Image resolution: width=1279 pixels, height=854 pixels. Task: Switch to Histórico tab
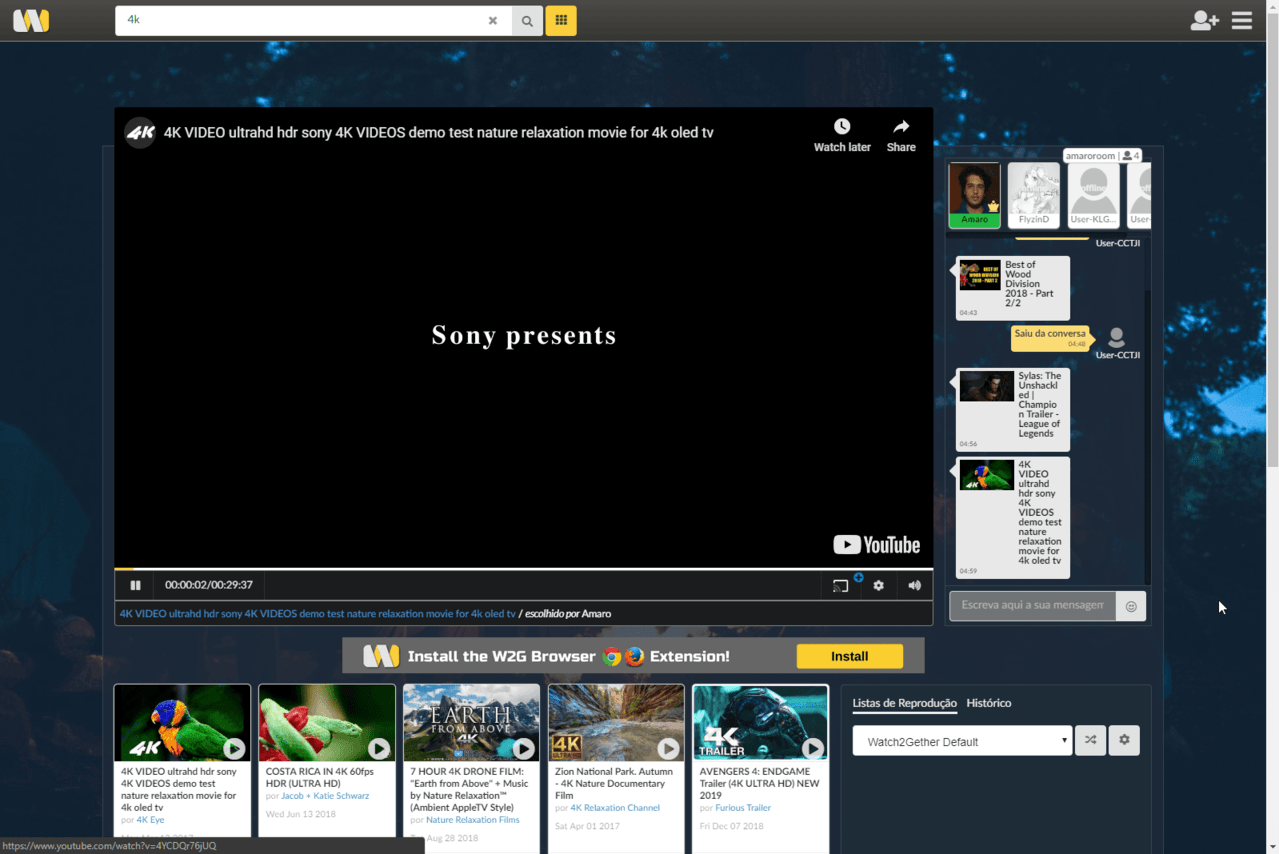pos(989,703)
